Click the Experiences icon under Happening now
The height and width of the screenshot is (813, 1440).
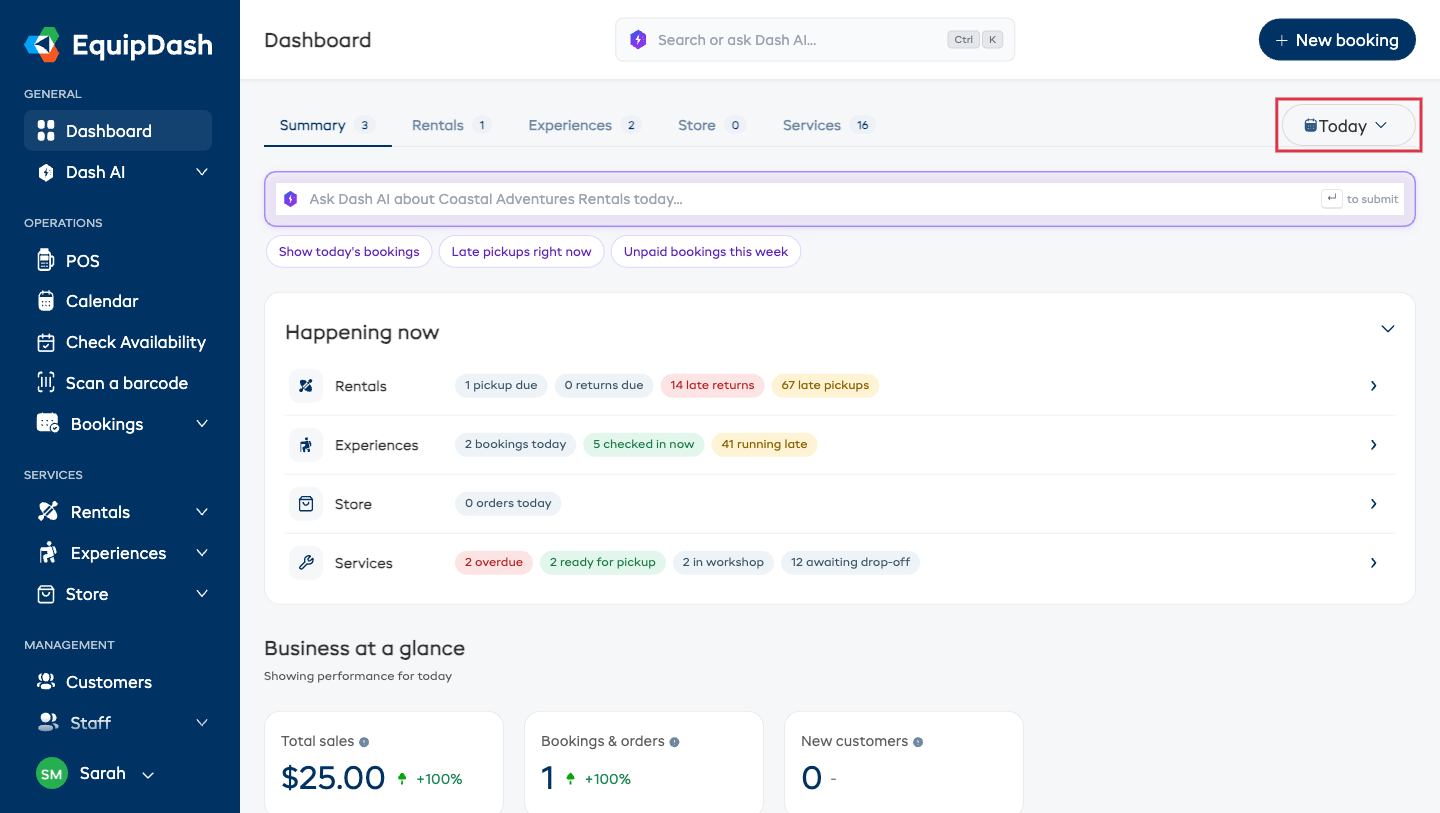tap(306, 445)
